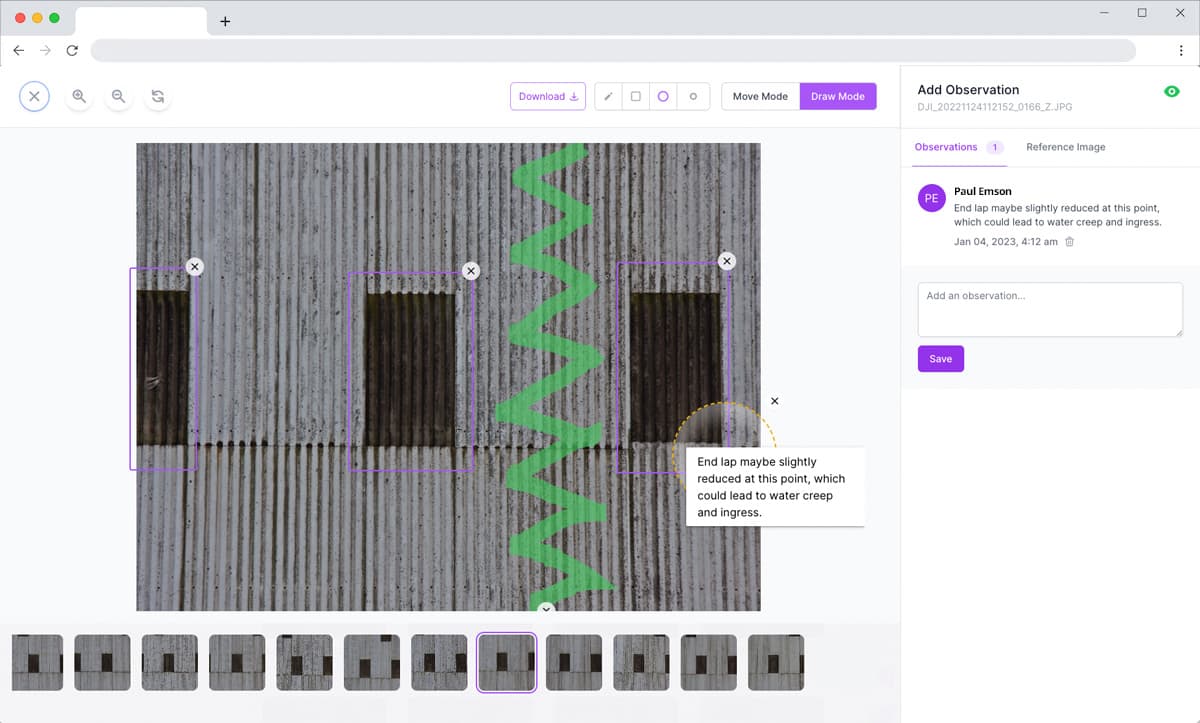Select the pencil freehand drawing tool
1200x723 pixels.
(608, 97)
